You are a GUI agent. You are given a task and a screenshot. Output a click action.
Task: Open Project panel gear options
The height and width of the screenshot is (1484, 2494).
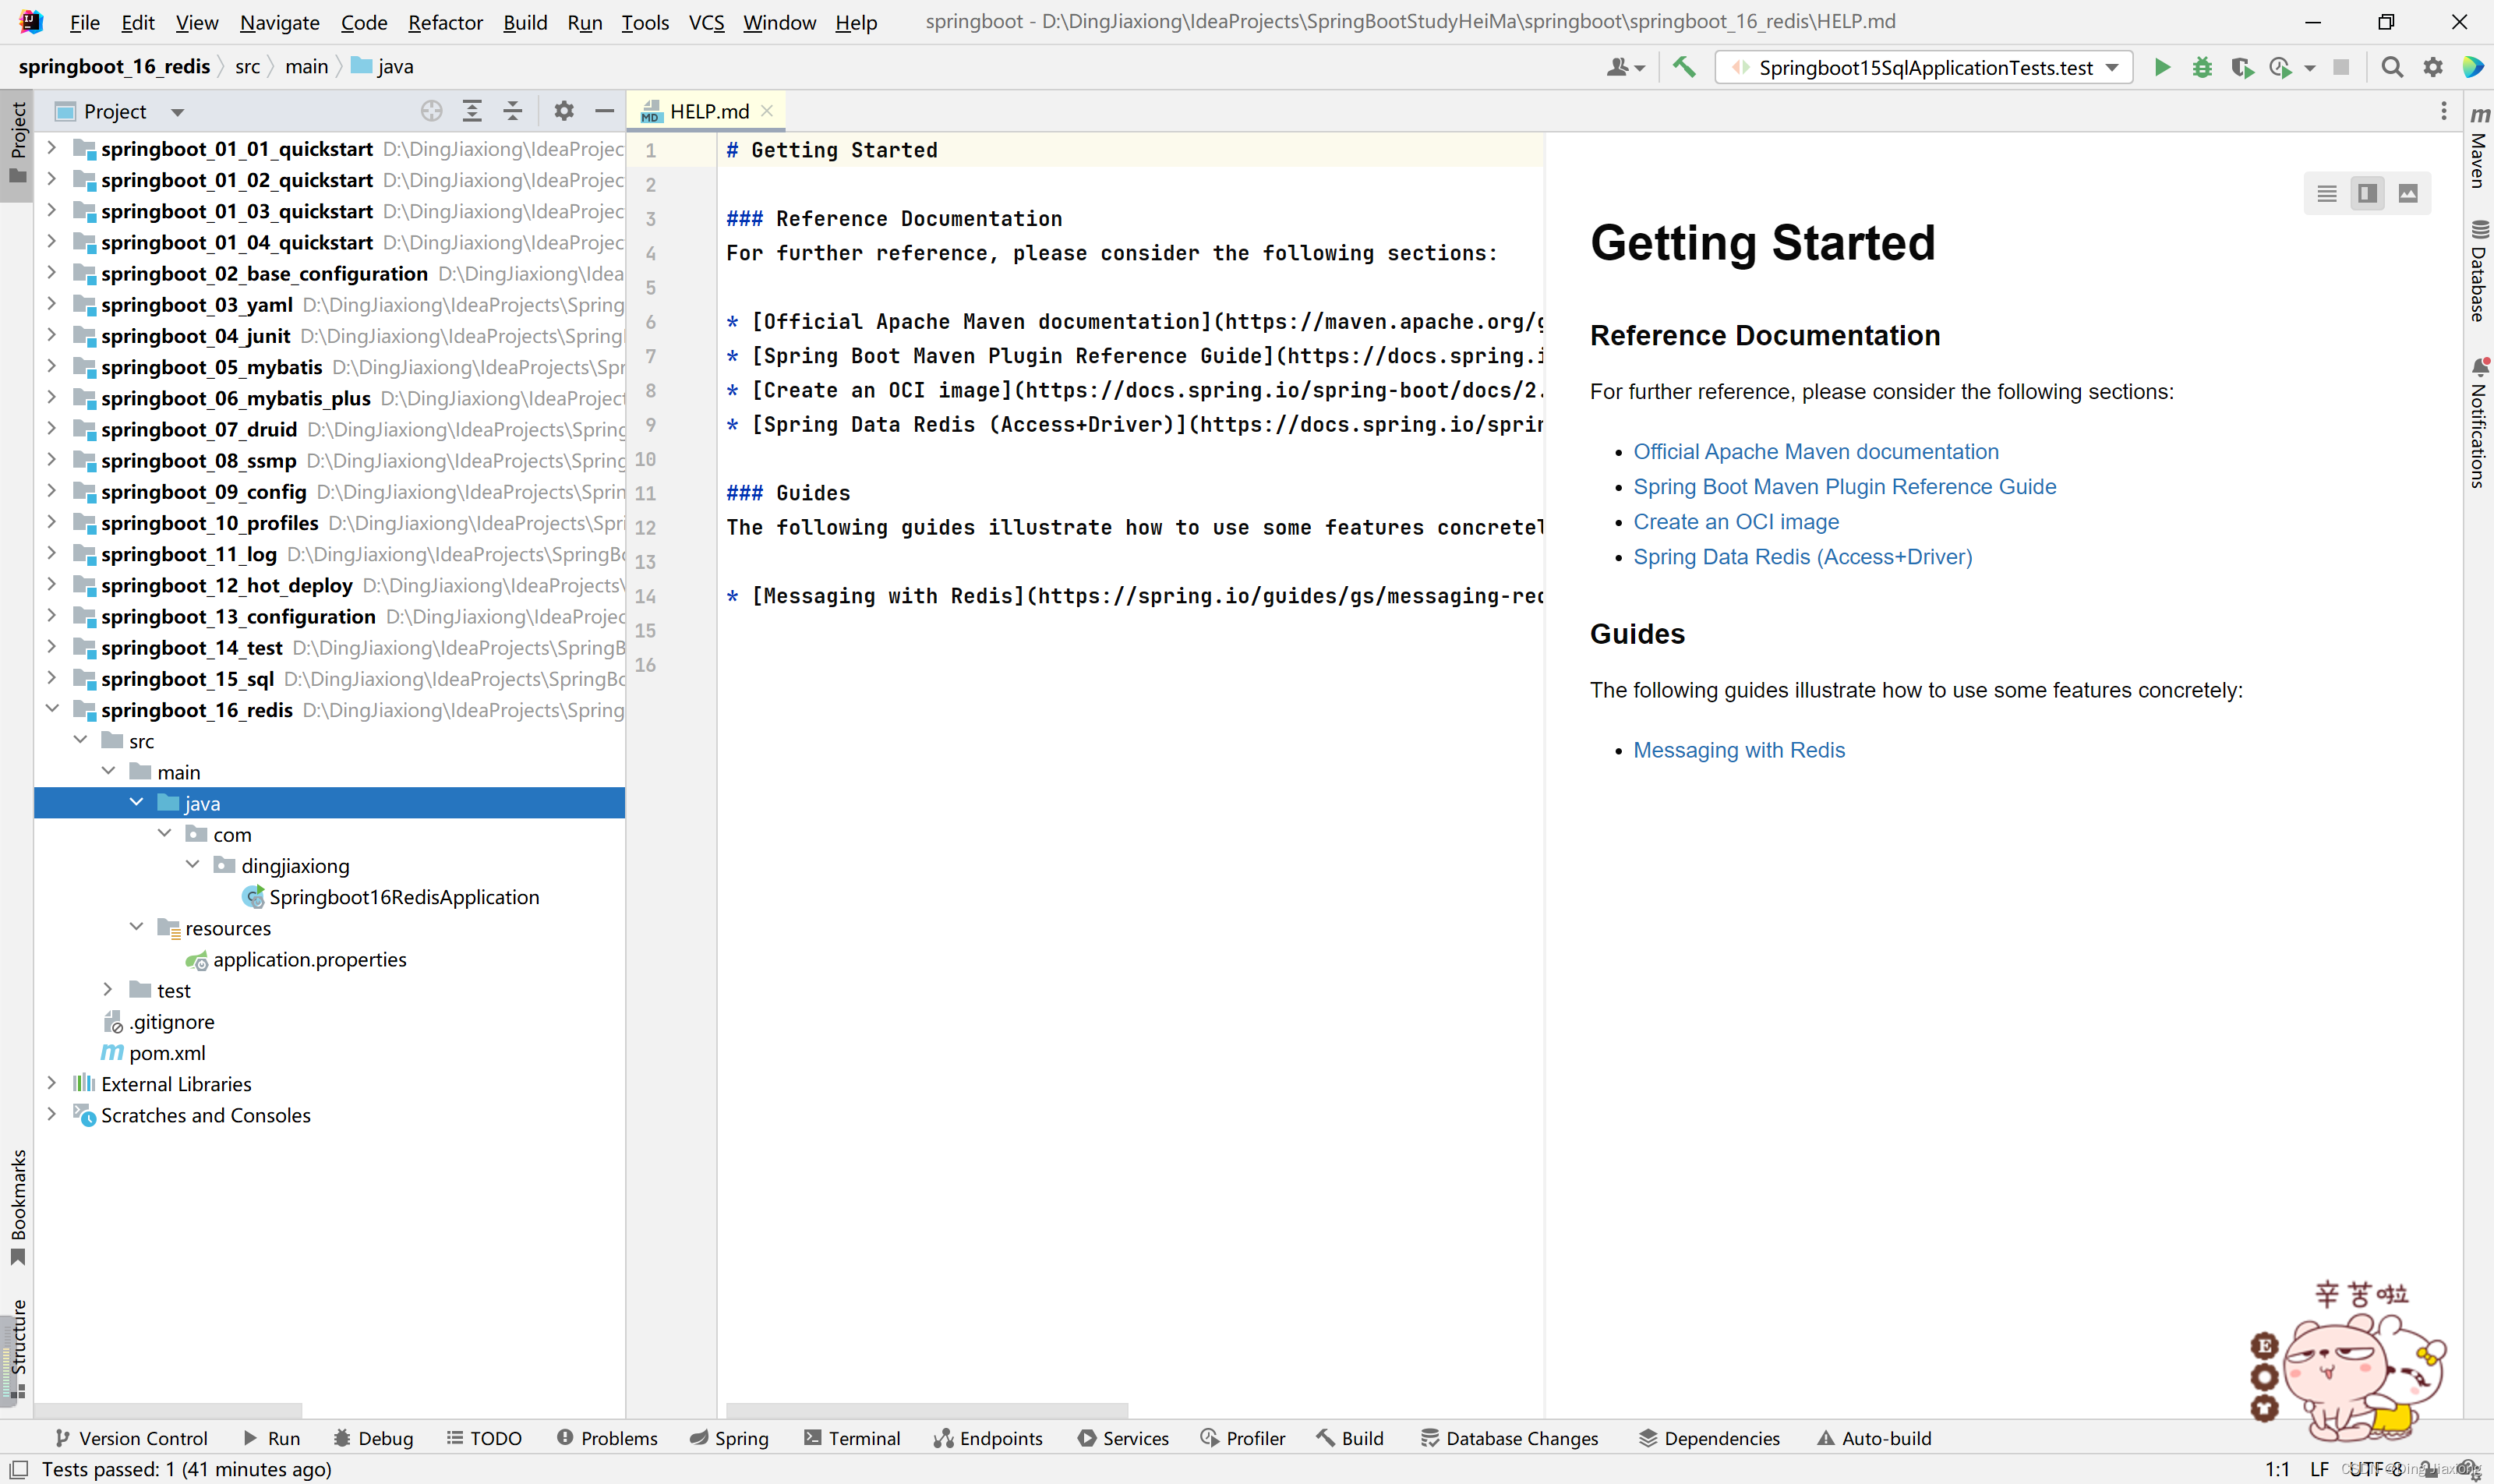[564, 111]
